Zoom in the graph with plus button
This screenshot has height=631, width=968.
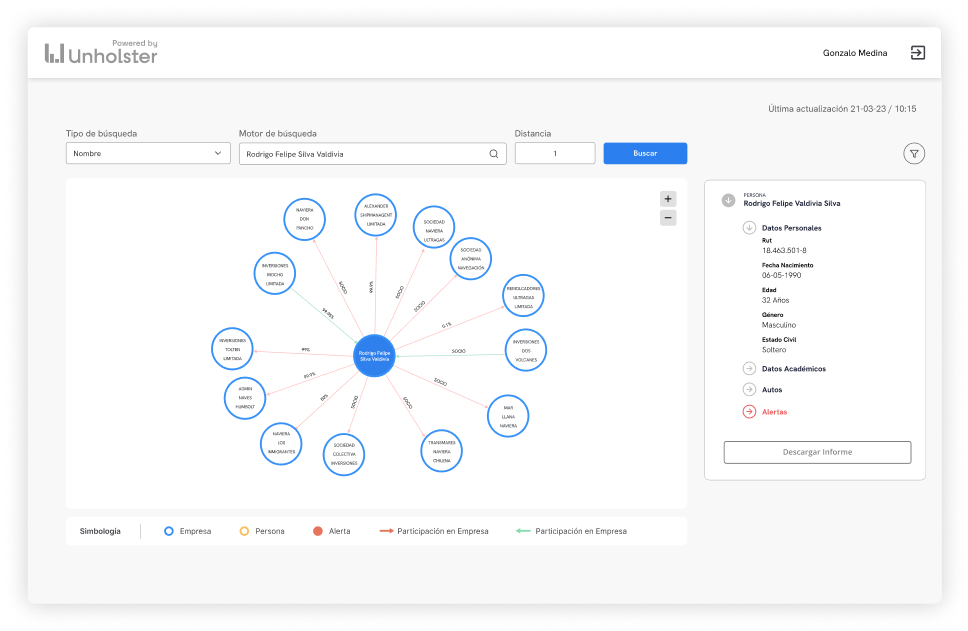pyautogui.click(x=668, y=198)
